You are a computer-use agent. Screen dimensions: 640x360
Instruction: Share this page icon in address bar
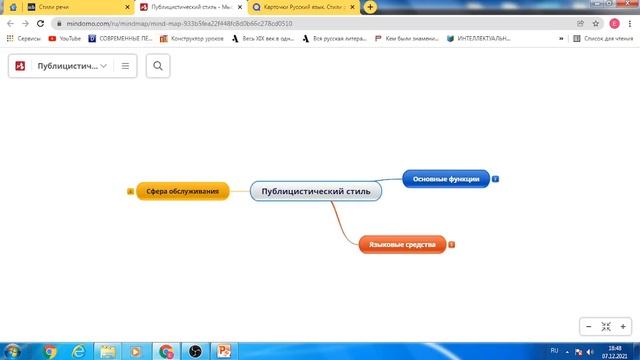(580, 23)
